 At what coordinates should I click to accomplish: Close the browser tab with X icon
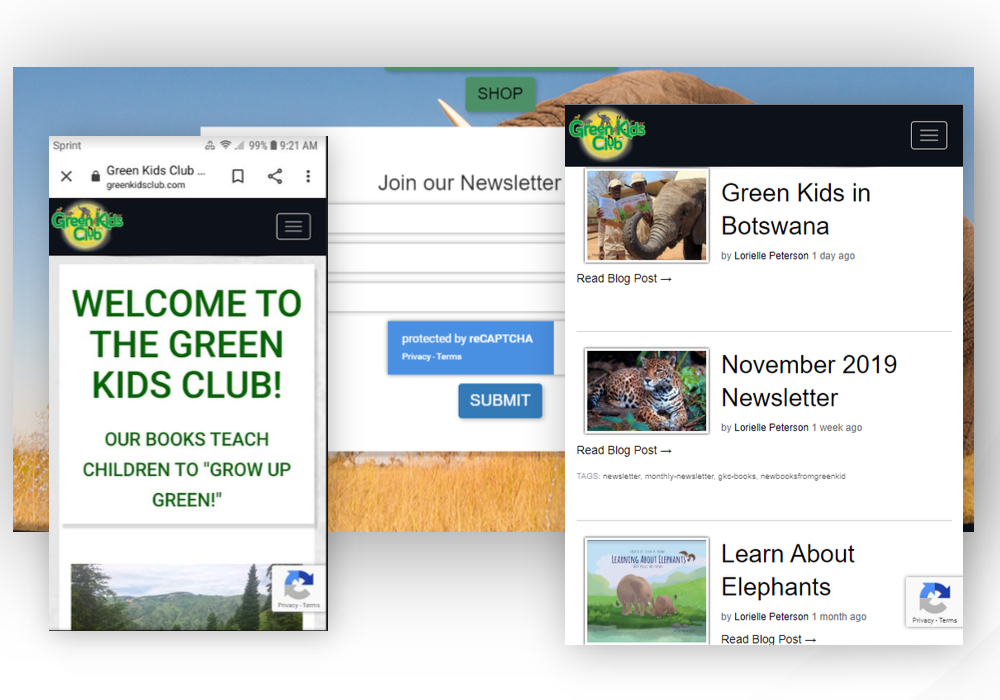[66, 176]
